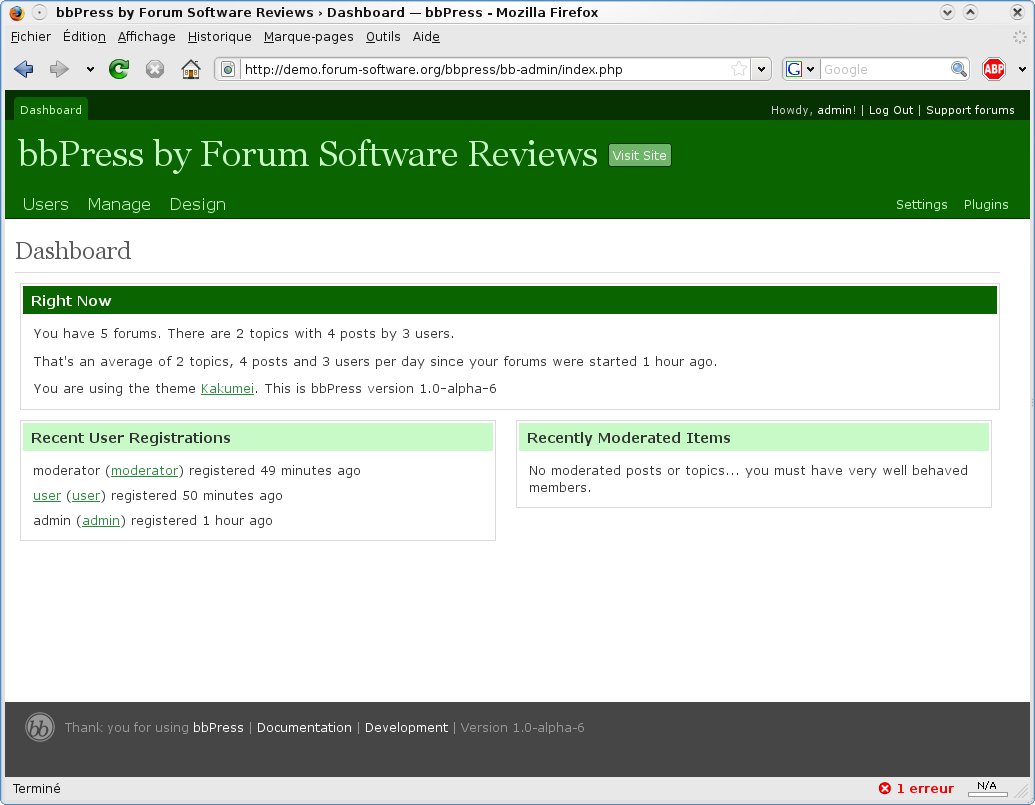Open the Development footer link

coord(406,728)
